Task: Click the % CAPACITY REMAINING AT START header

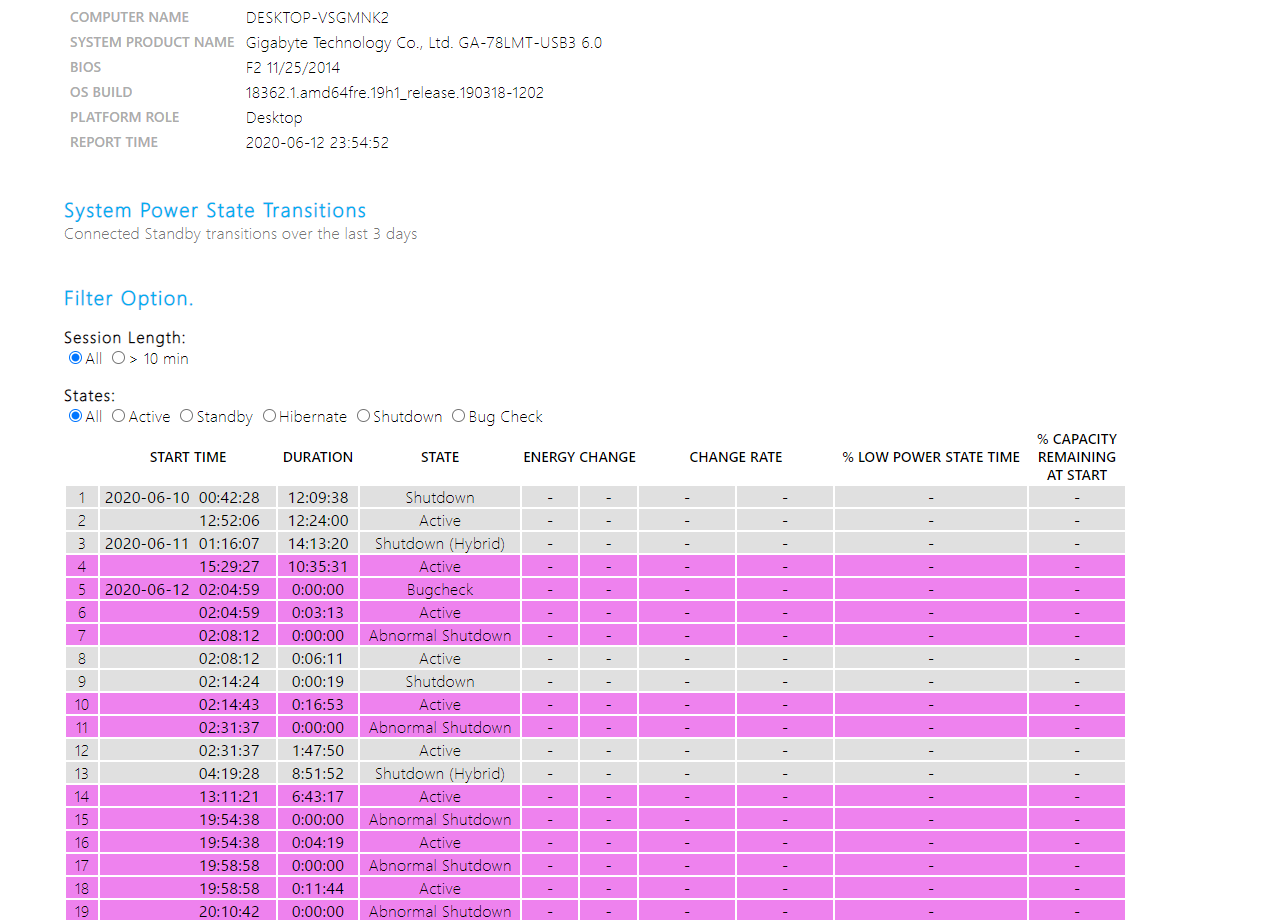Action: (x=1077, y=457)
